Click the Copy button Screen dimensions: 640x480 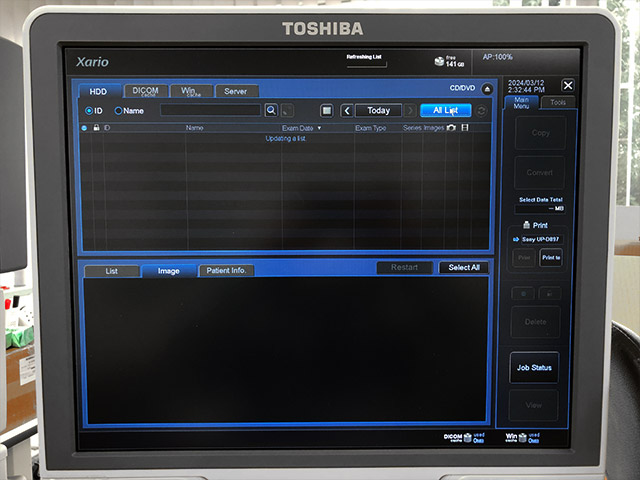click(x=540, y=133)
